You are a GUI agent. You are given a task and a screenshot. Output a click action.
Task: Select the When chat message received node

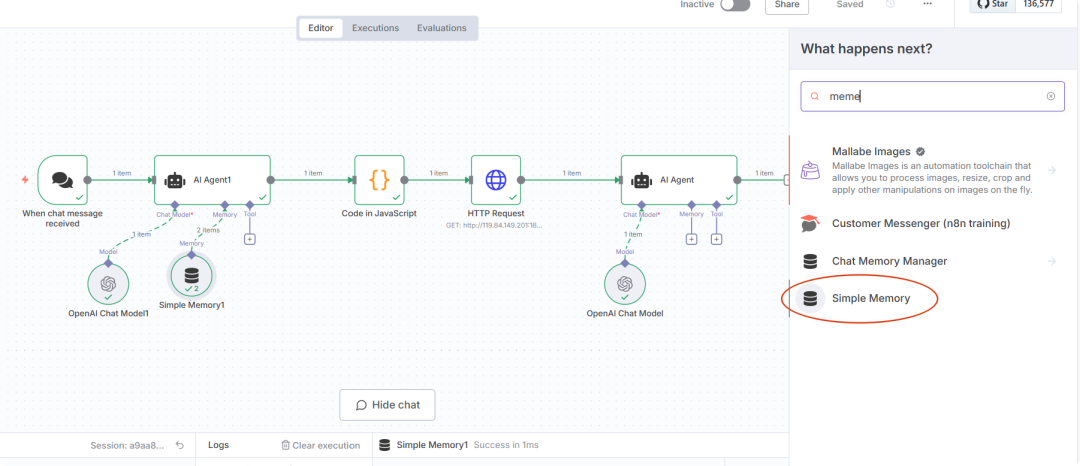tap(63, 180)
